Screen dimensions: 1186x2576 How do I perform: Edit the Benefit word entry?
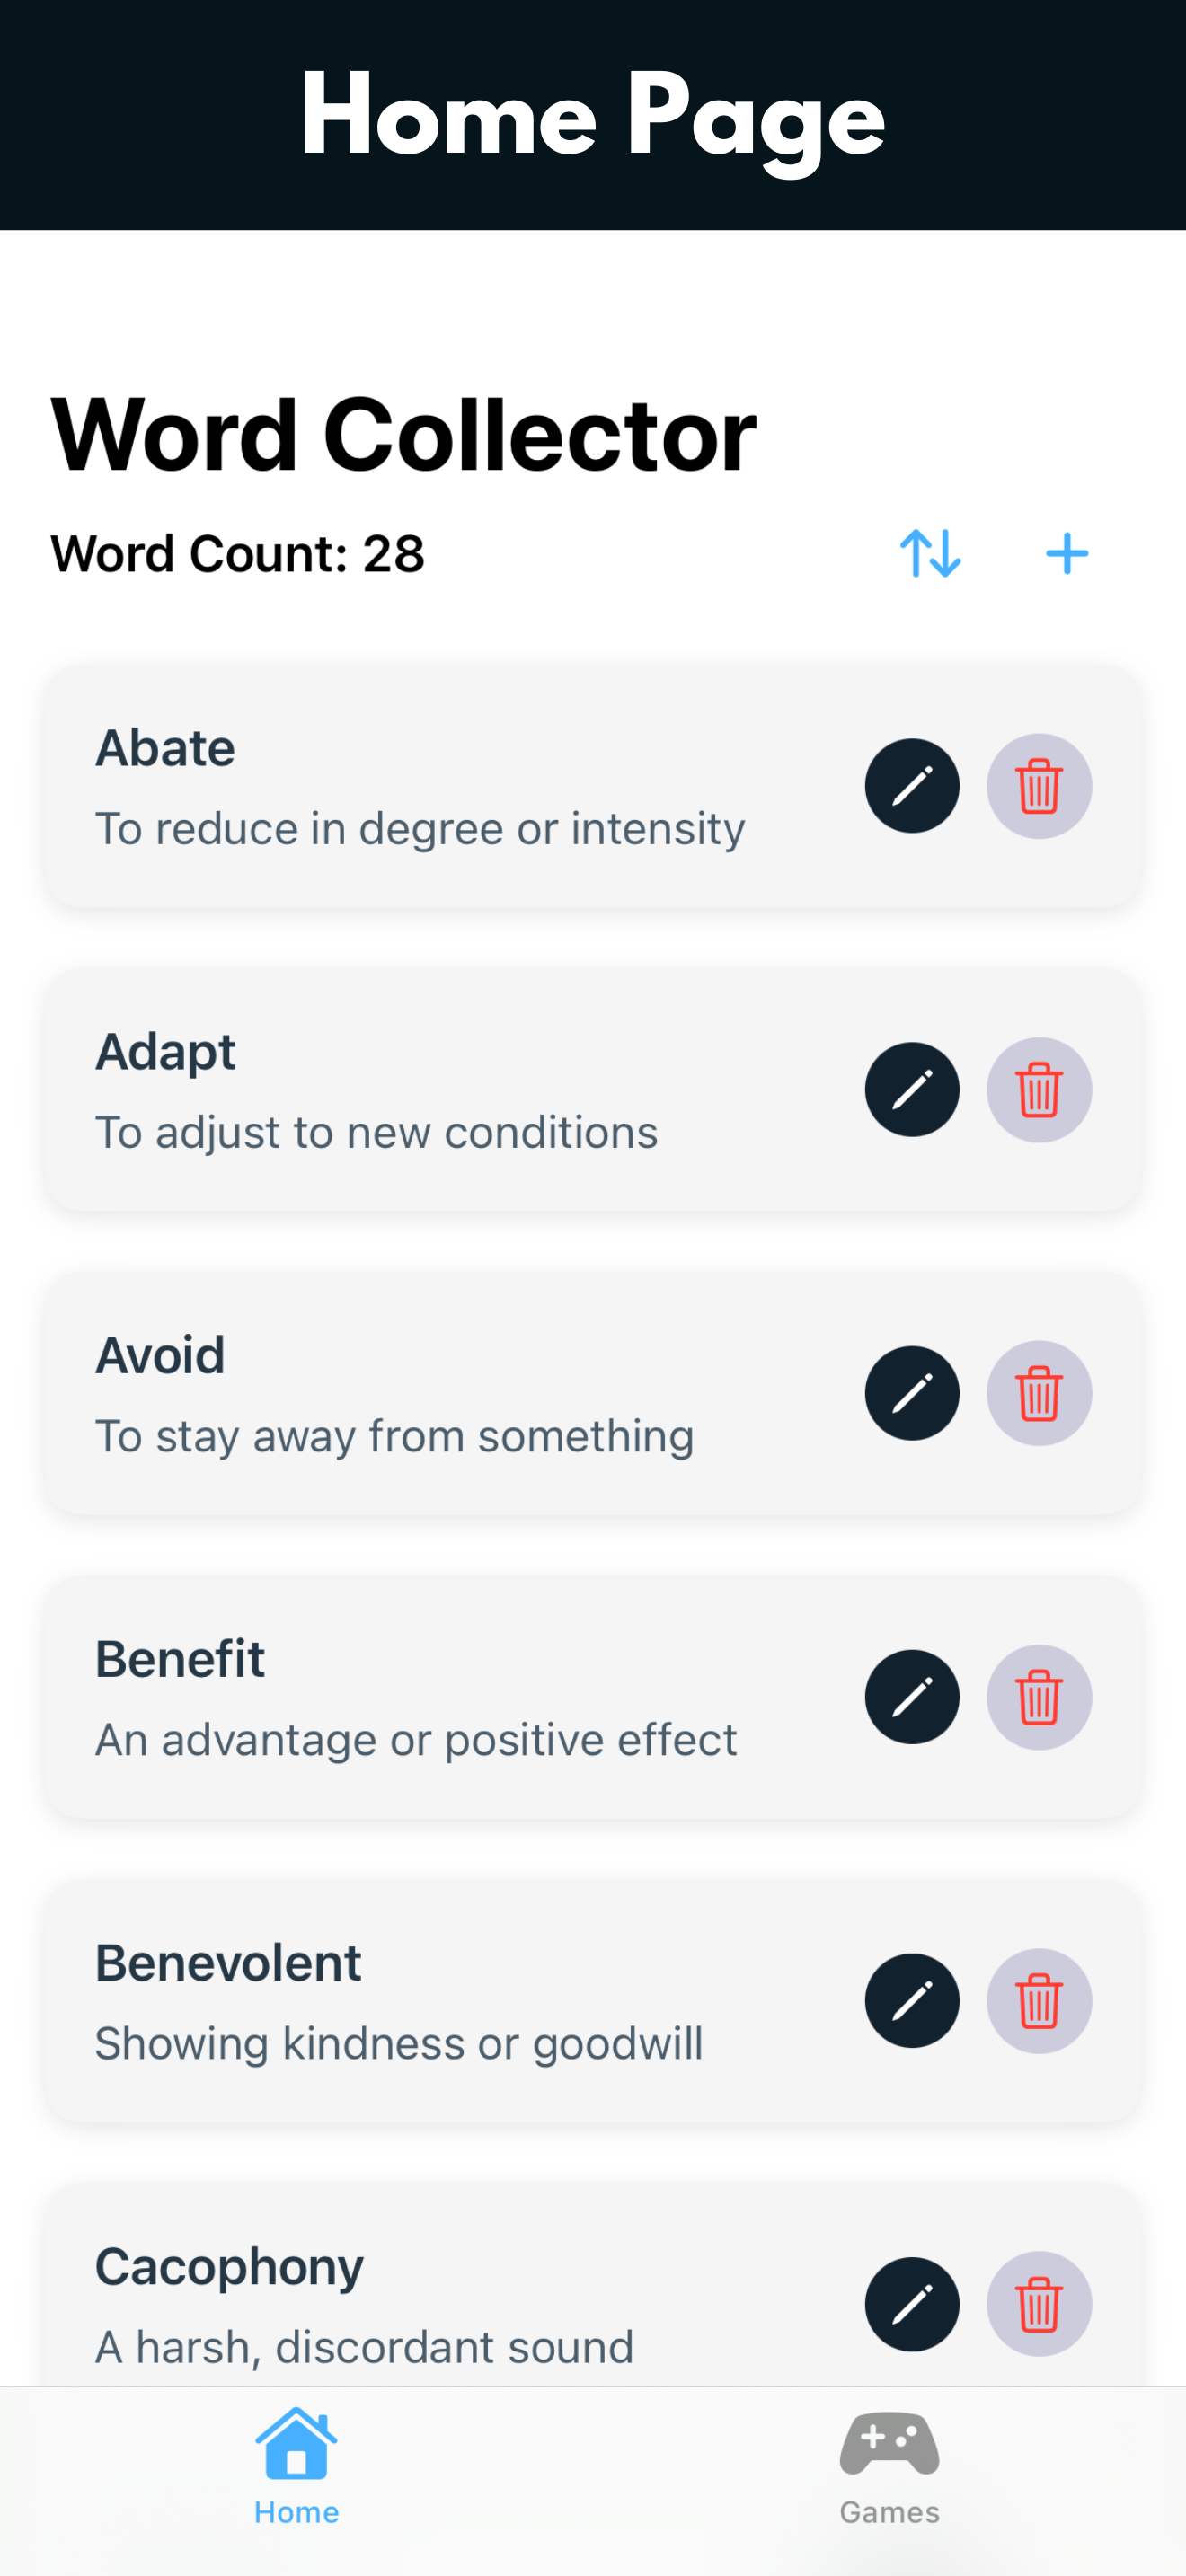tap(912, 1697)
